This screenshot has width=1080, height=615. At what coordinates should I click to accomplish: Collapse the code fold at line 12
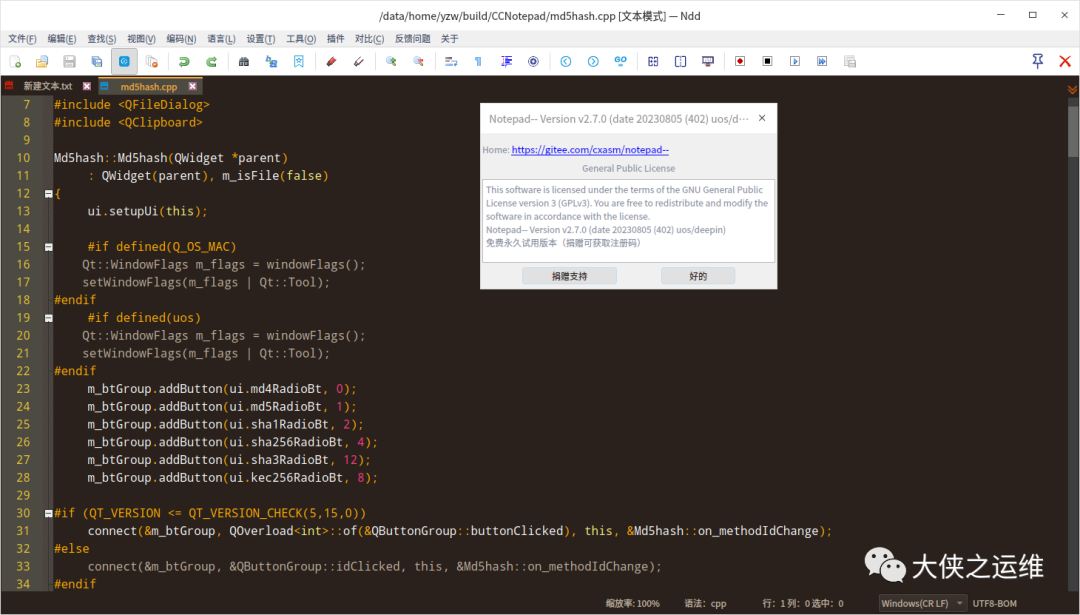click(x=49, y=194)
